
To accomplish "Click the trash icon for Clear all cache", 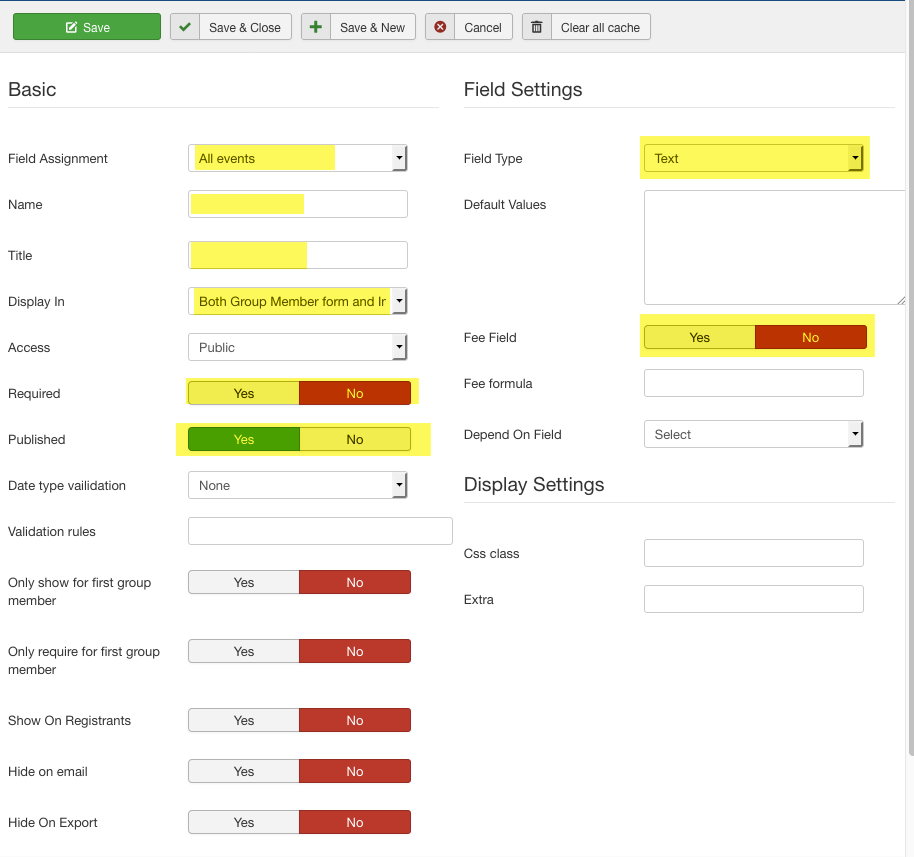I will point(537,27).
